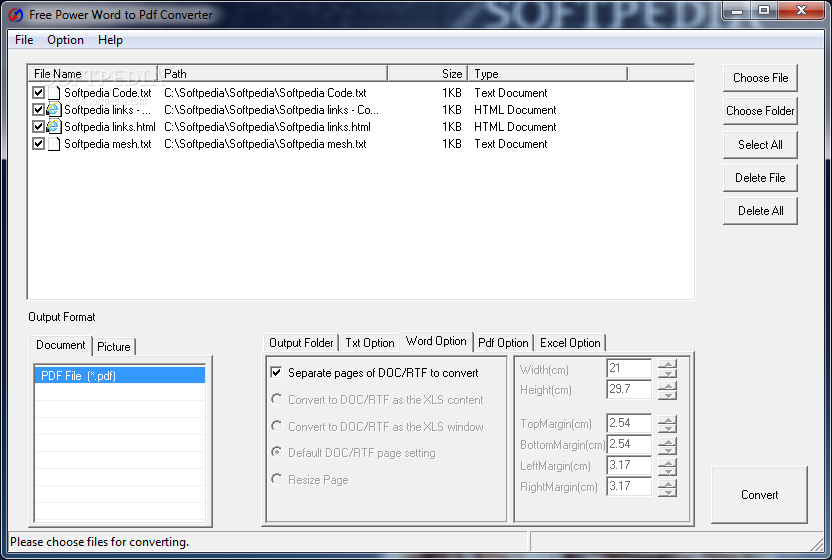Click the app logo icon in title bar
The height and width of the screenshot is (560, 832).
pos(16,14)
